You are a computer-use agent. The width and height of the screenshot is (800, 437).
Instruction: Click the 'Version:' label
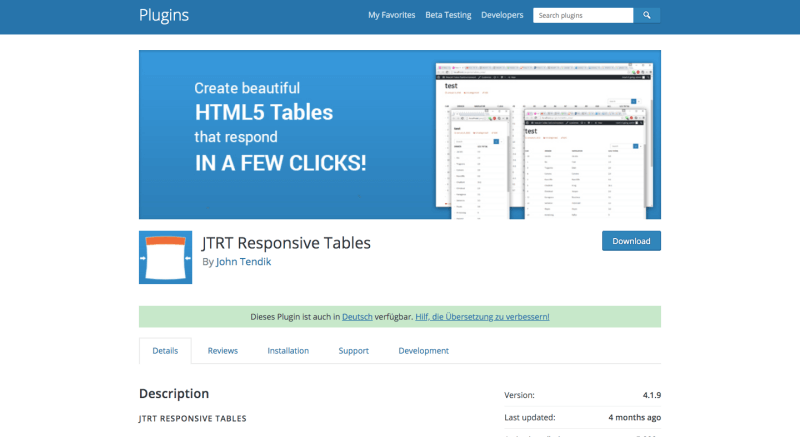[519, 395]
